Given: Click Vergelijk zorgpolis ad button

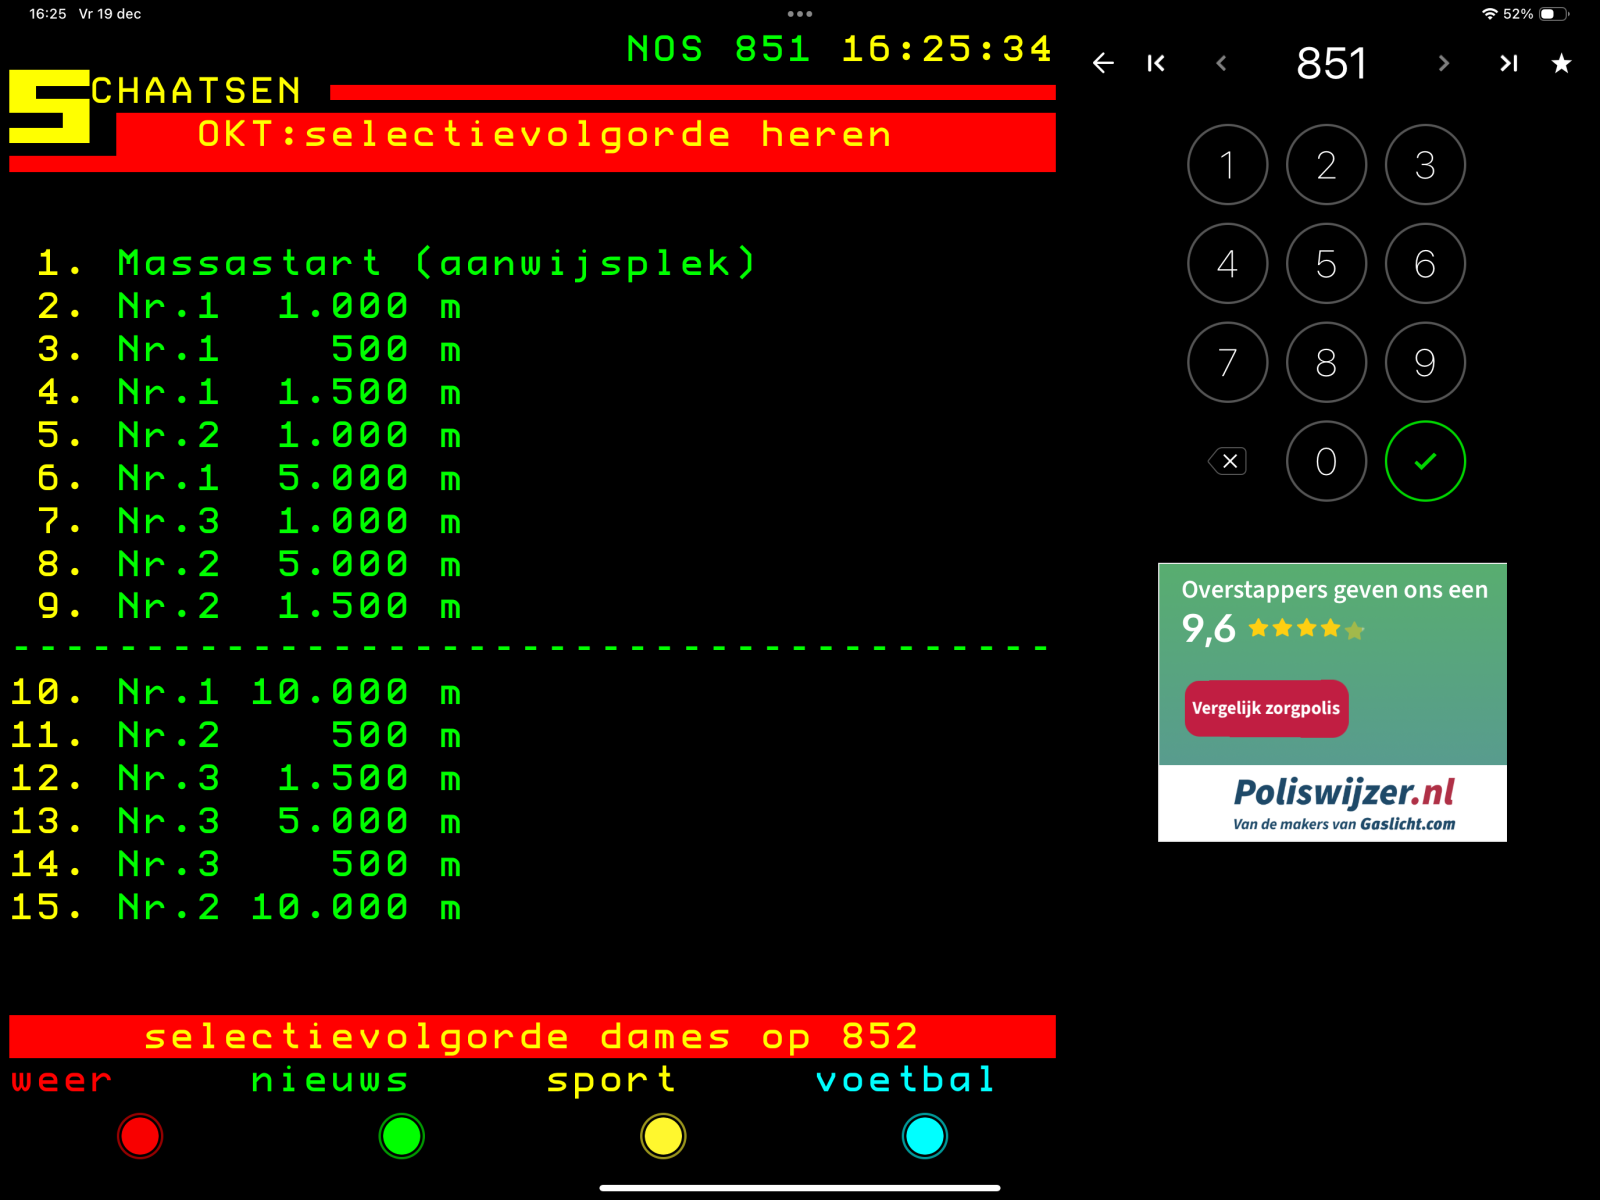Looking at the screenshot, I should tap(1266, 709).
